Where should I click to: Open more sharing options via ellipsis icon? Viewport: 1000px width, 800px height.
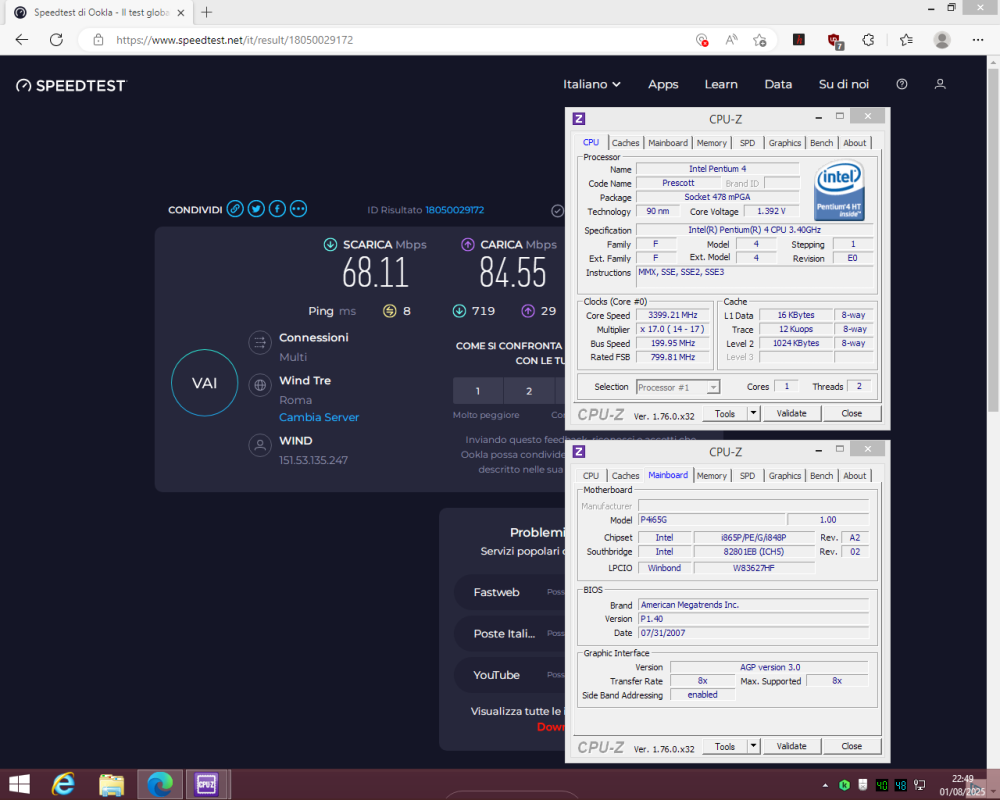click(298, 208)
